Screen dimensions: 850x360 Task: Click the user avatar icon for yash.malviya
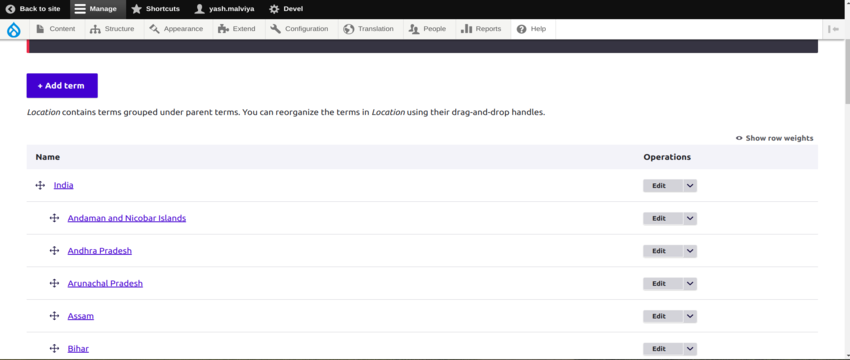(x=200, y=9)
